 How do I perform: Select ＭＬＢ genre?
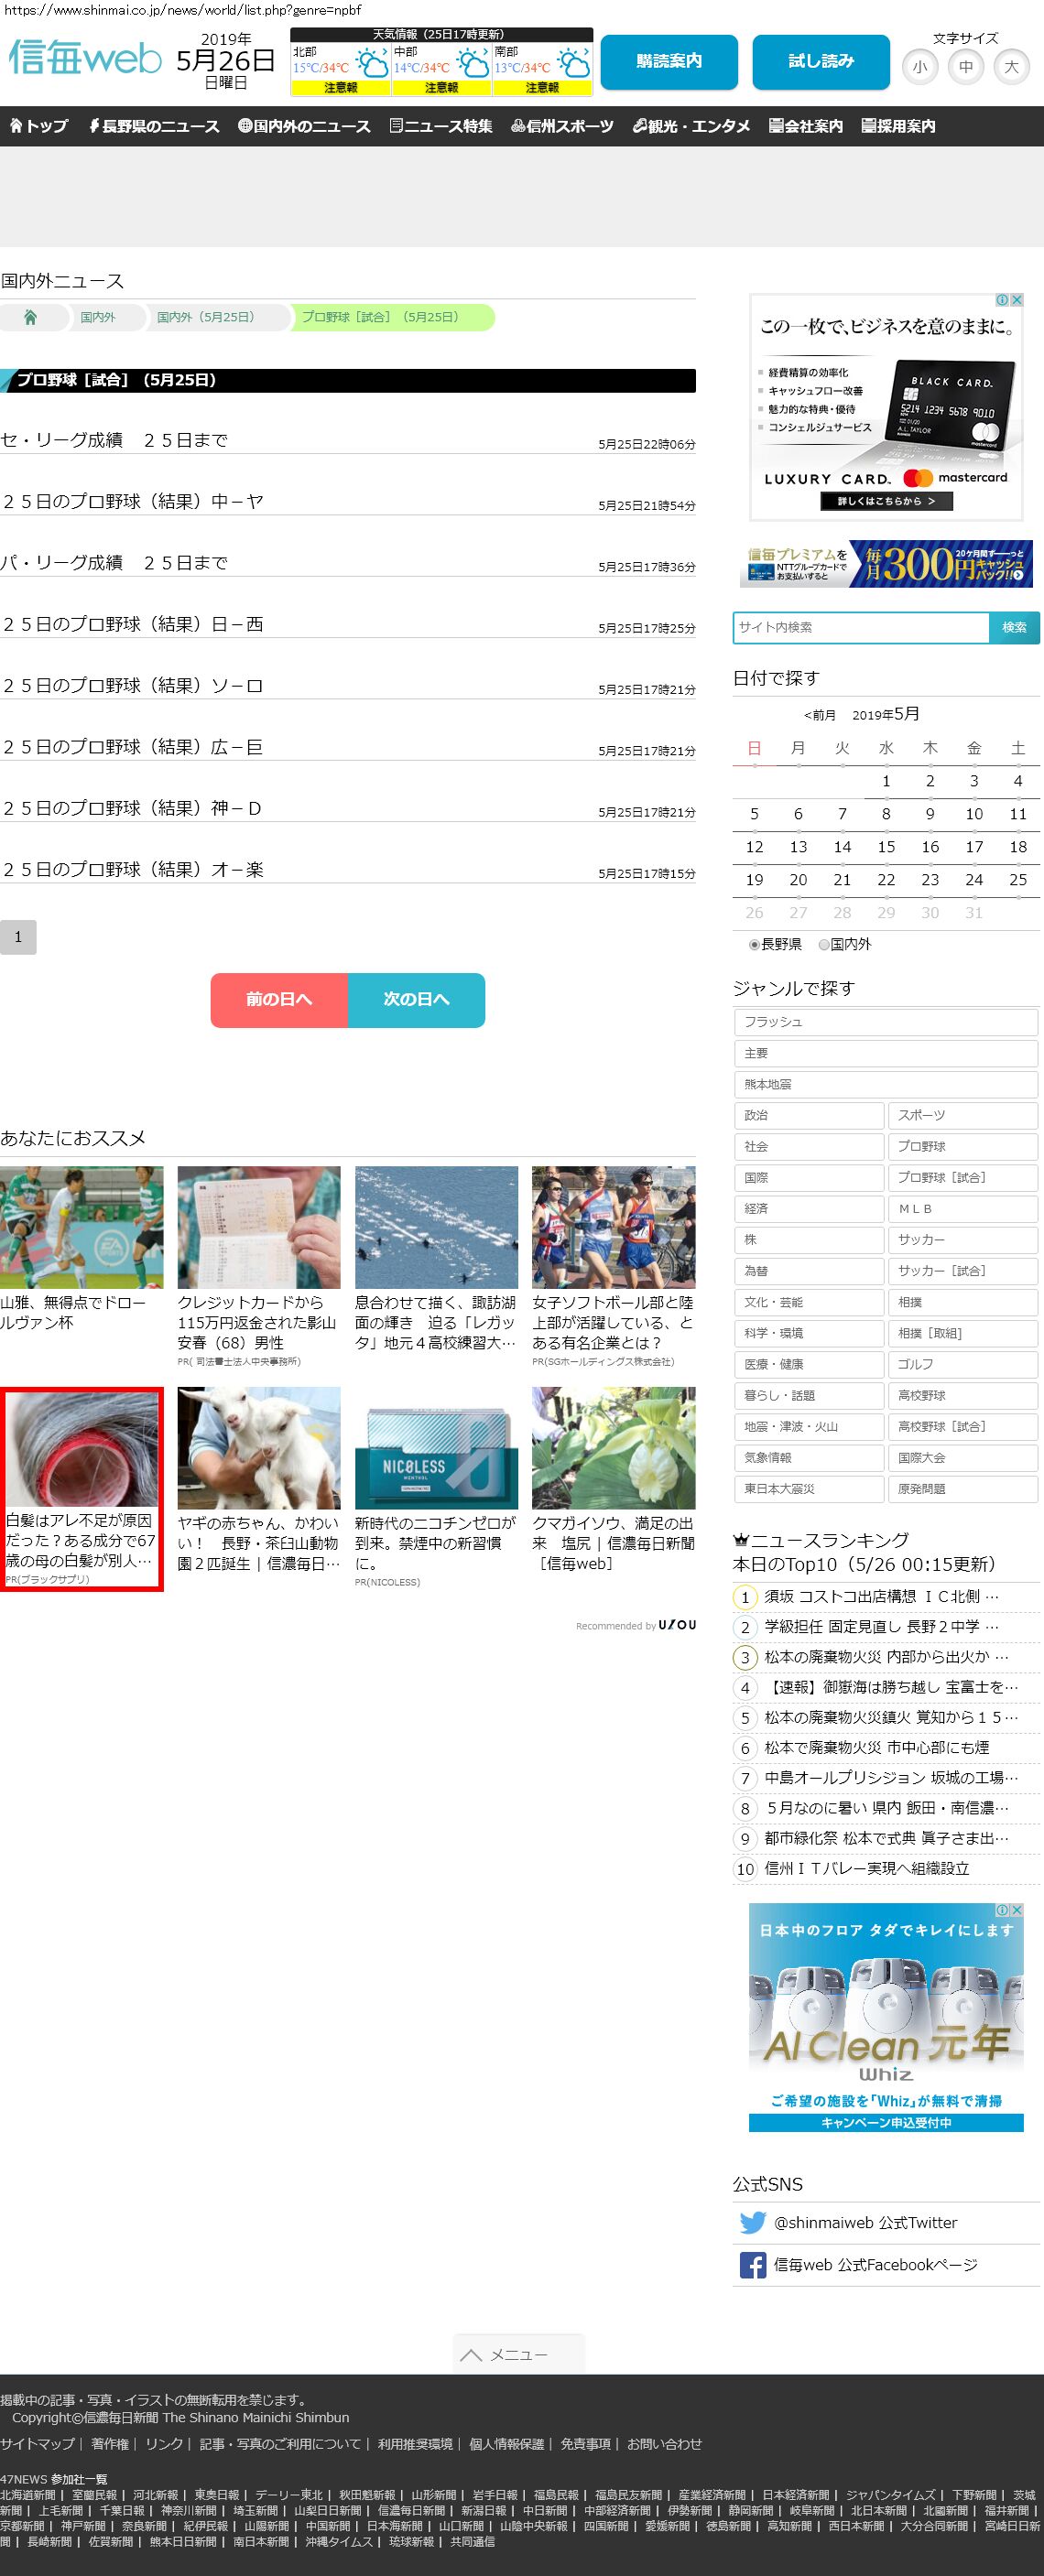tap(962, 1209)
